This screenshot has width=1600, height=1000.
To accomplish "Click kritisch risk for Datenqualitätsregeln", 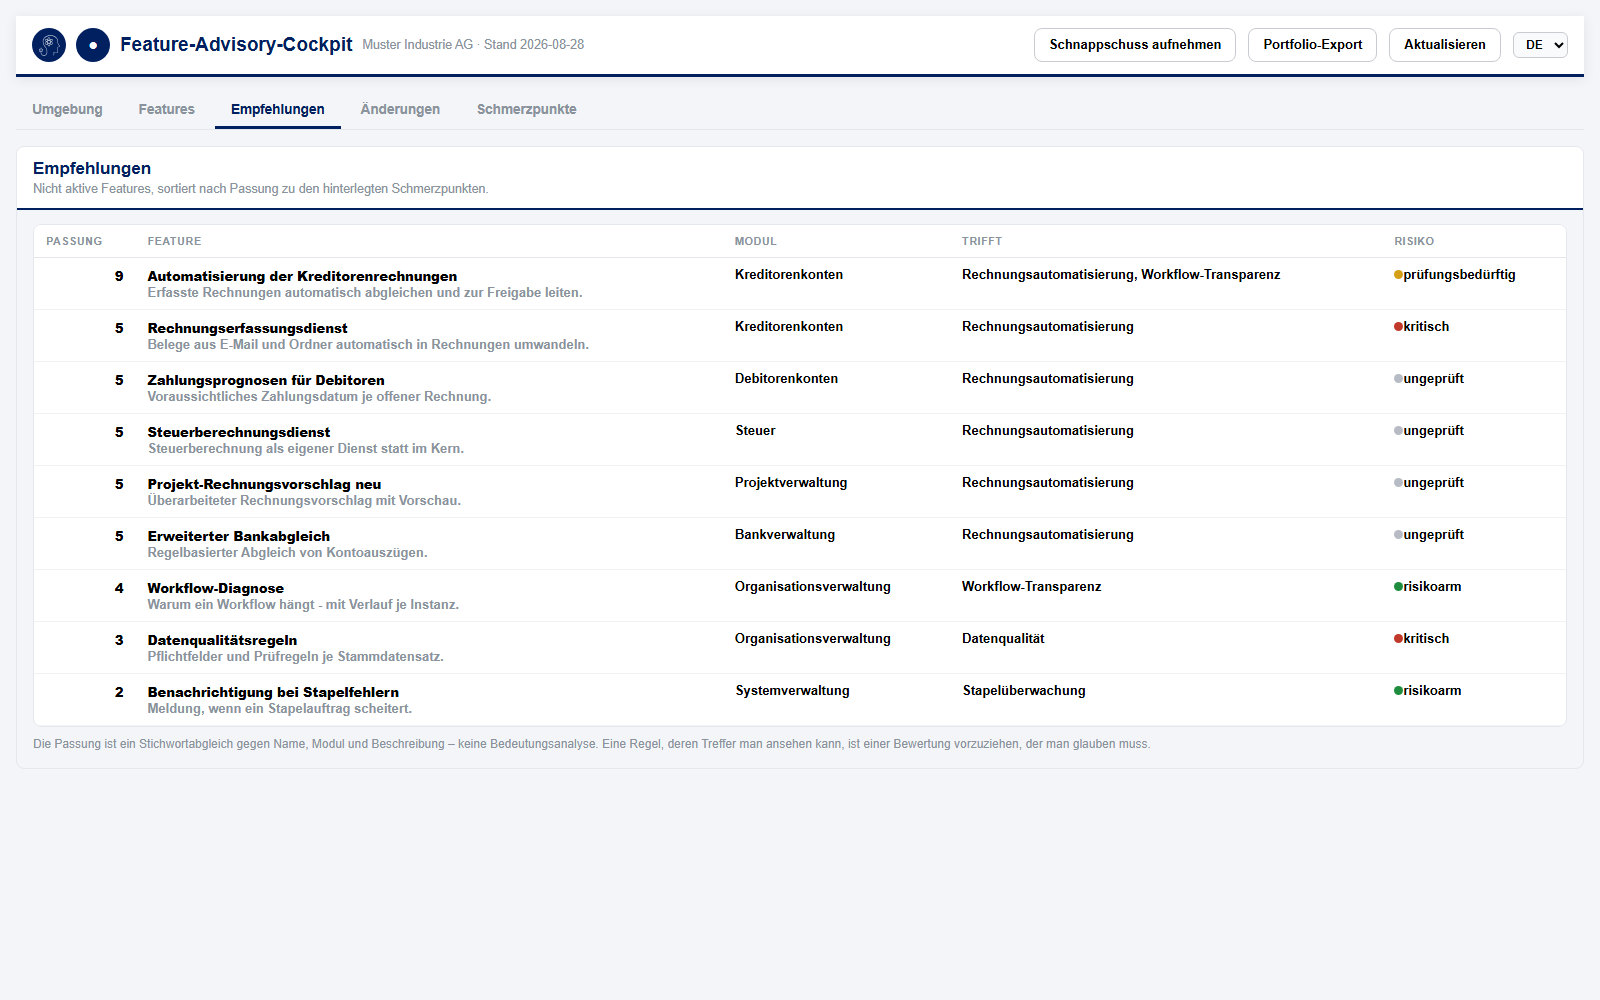I will [x=1422, y=639].
